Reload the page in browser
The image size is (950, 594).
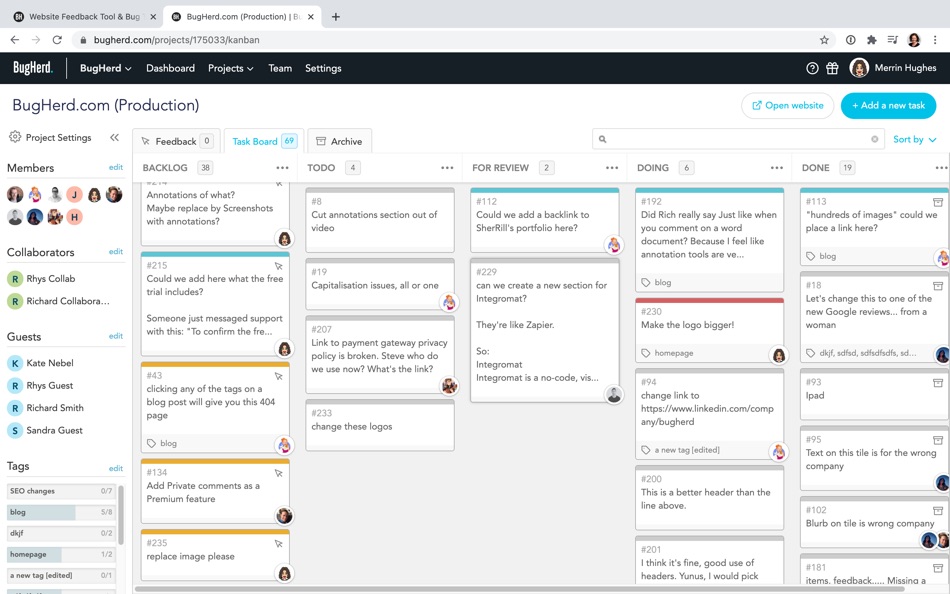57,40
